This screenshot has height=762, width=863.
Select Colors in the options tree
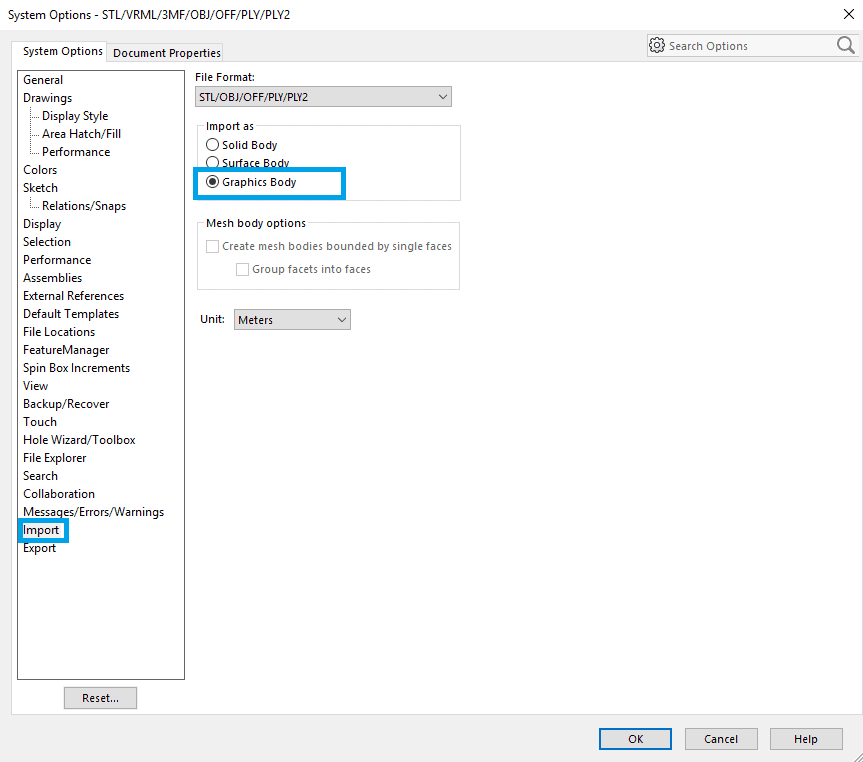(40, 170)
